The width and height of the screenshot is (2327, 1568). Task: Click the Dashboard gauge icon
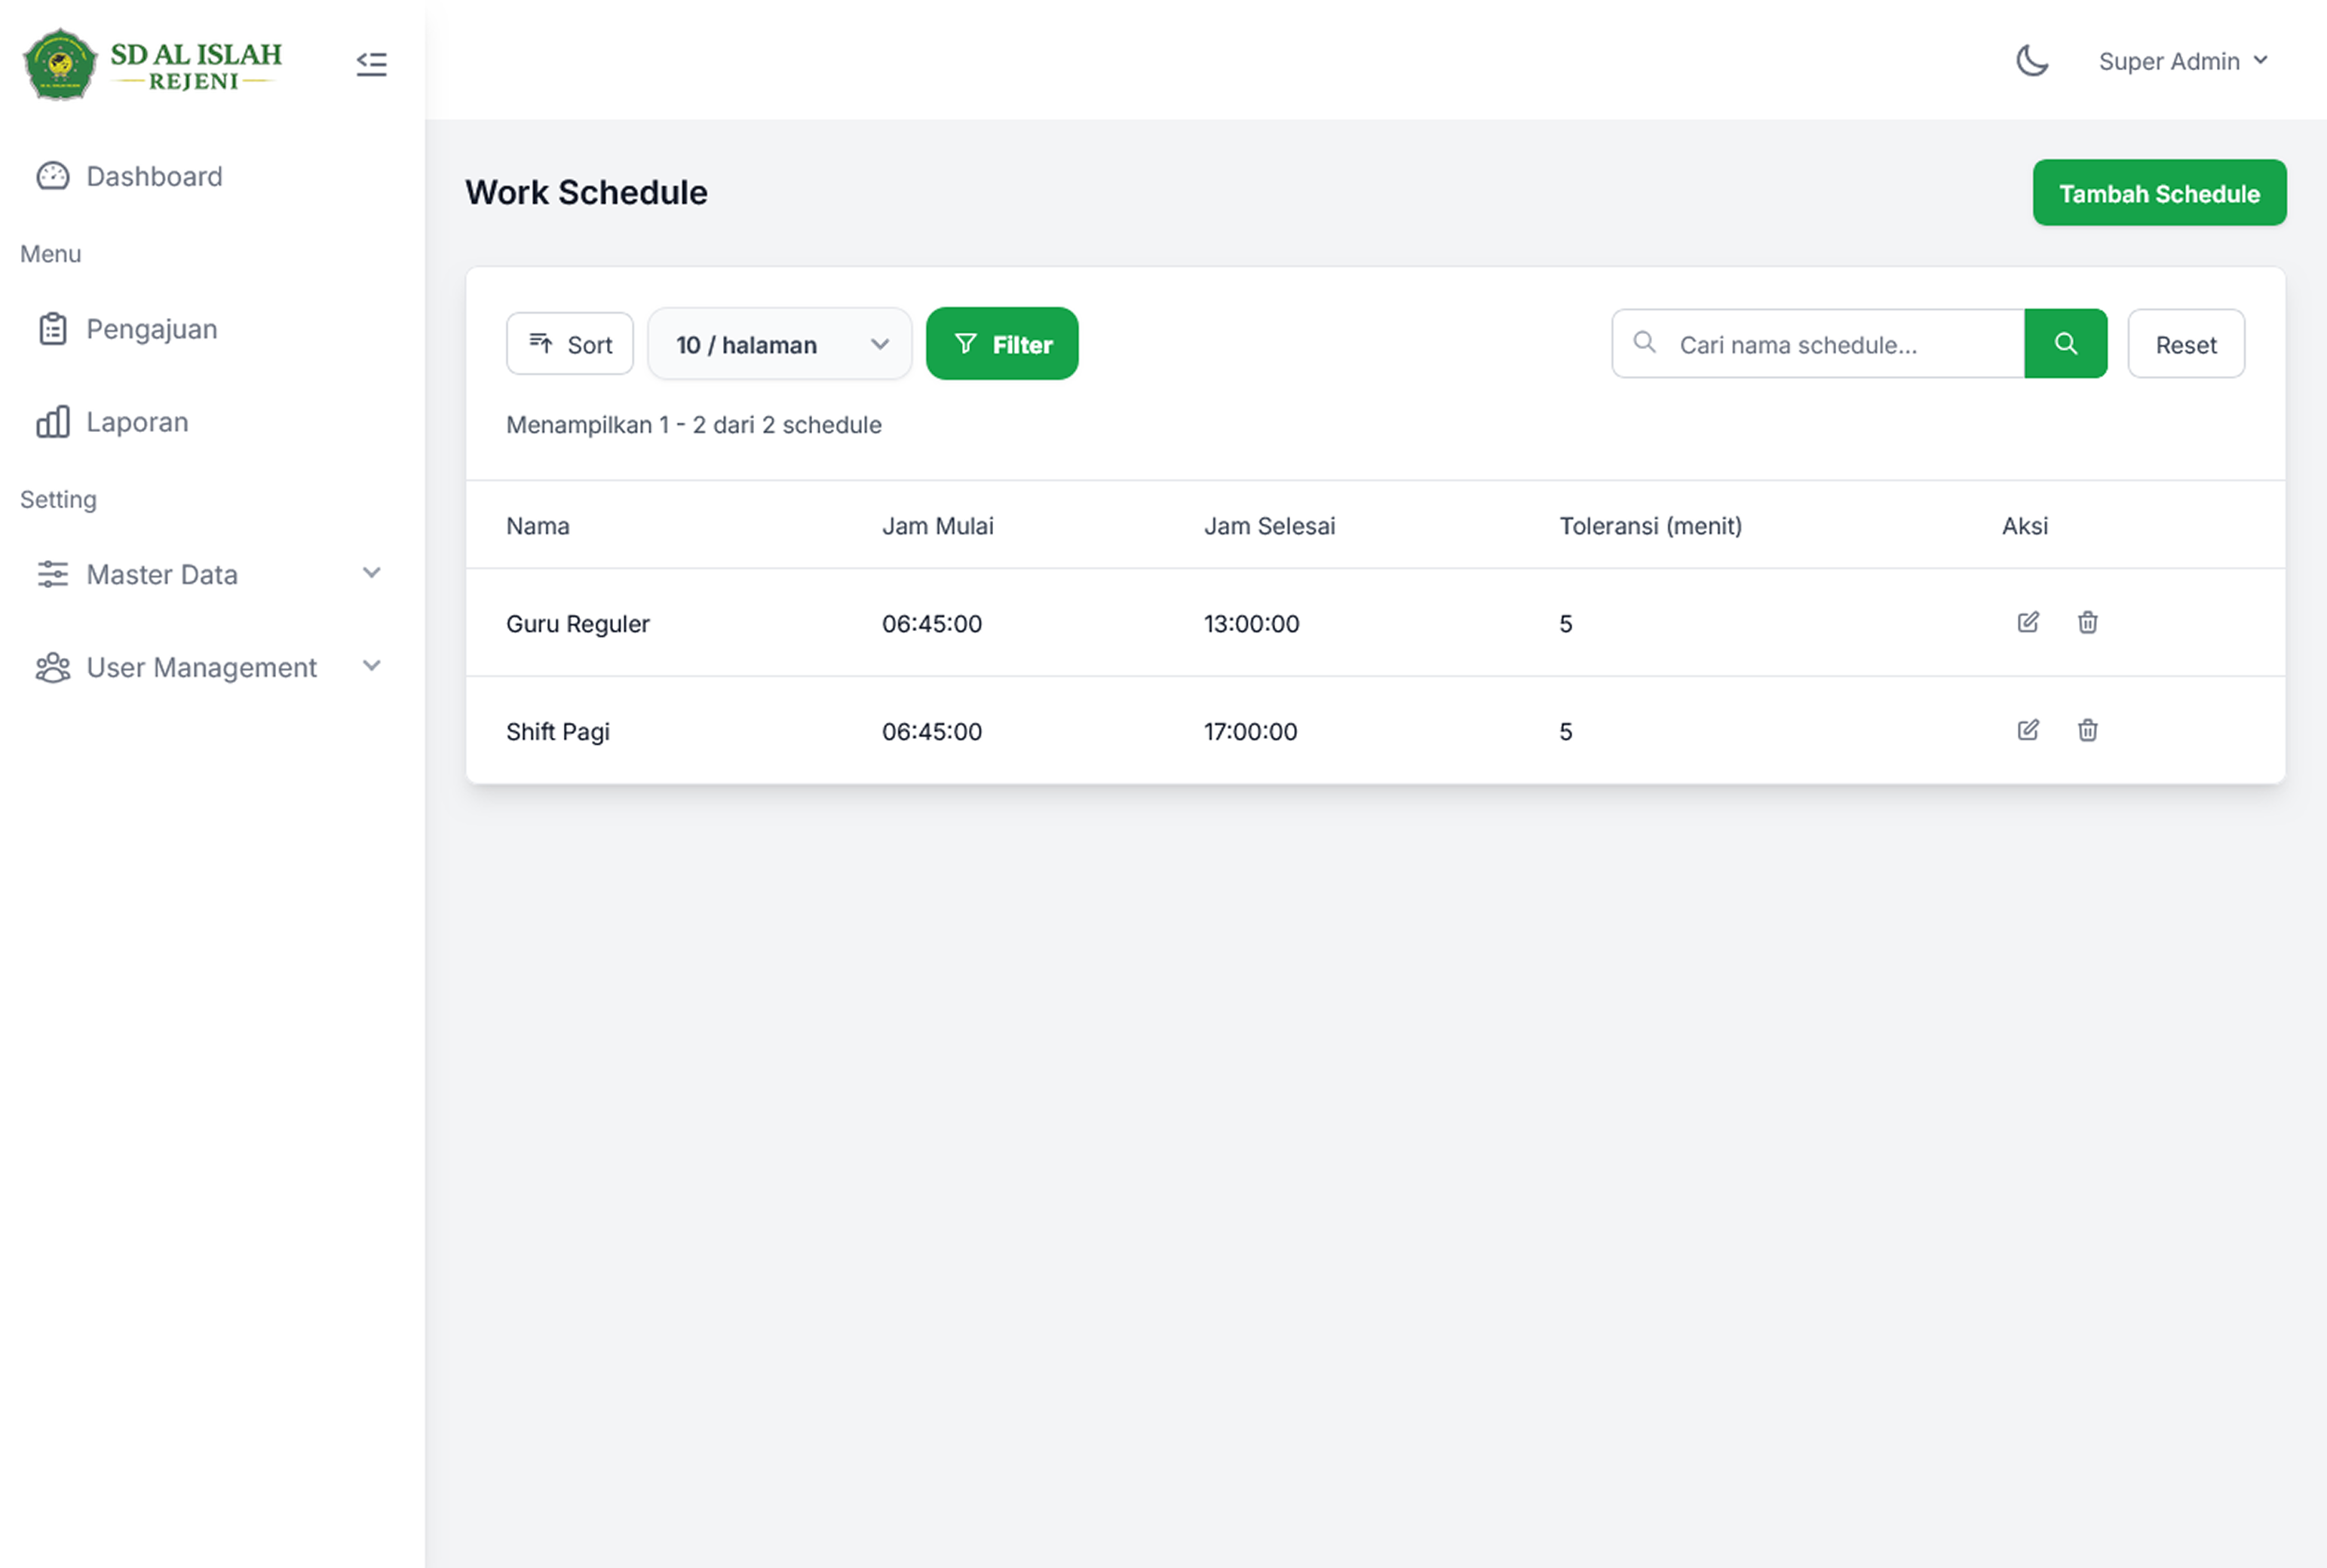(x=53, y=176)
